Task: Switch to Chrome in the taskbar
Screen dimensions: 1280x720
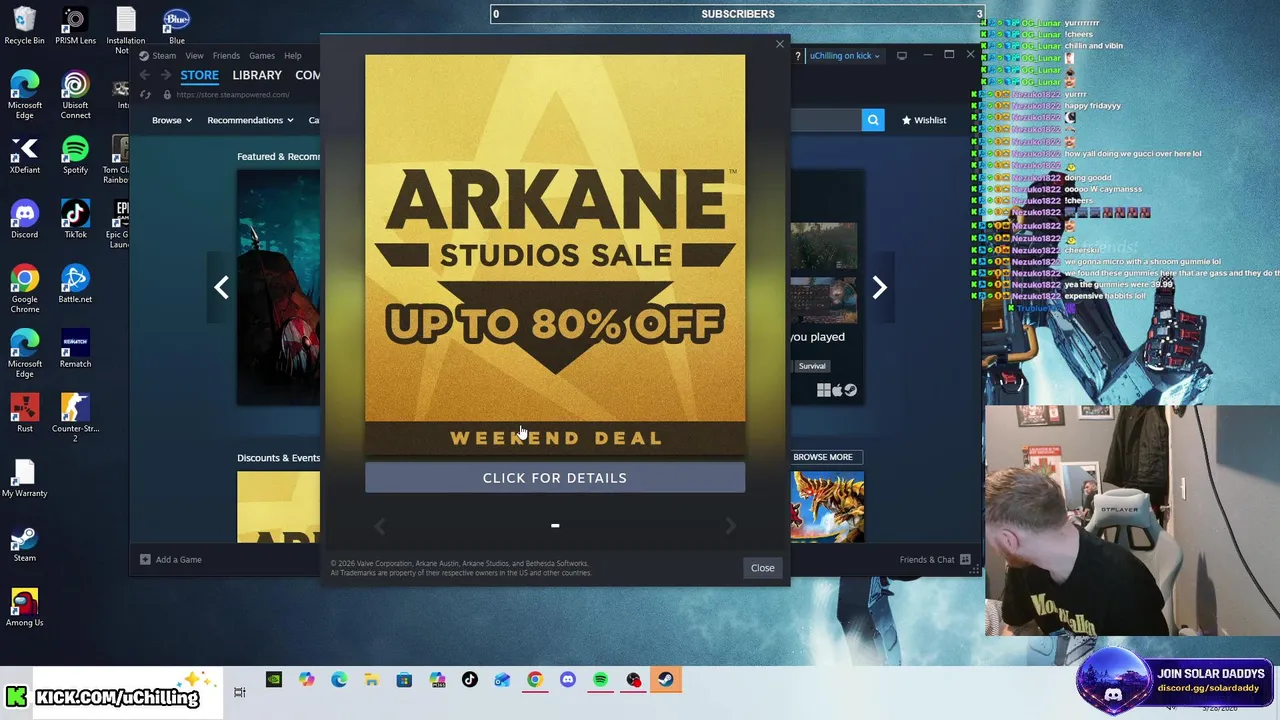Action: point(535,680)
